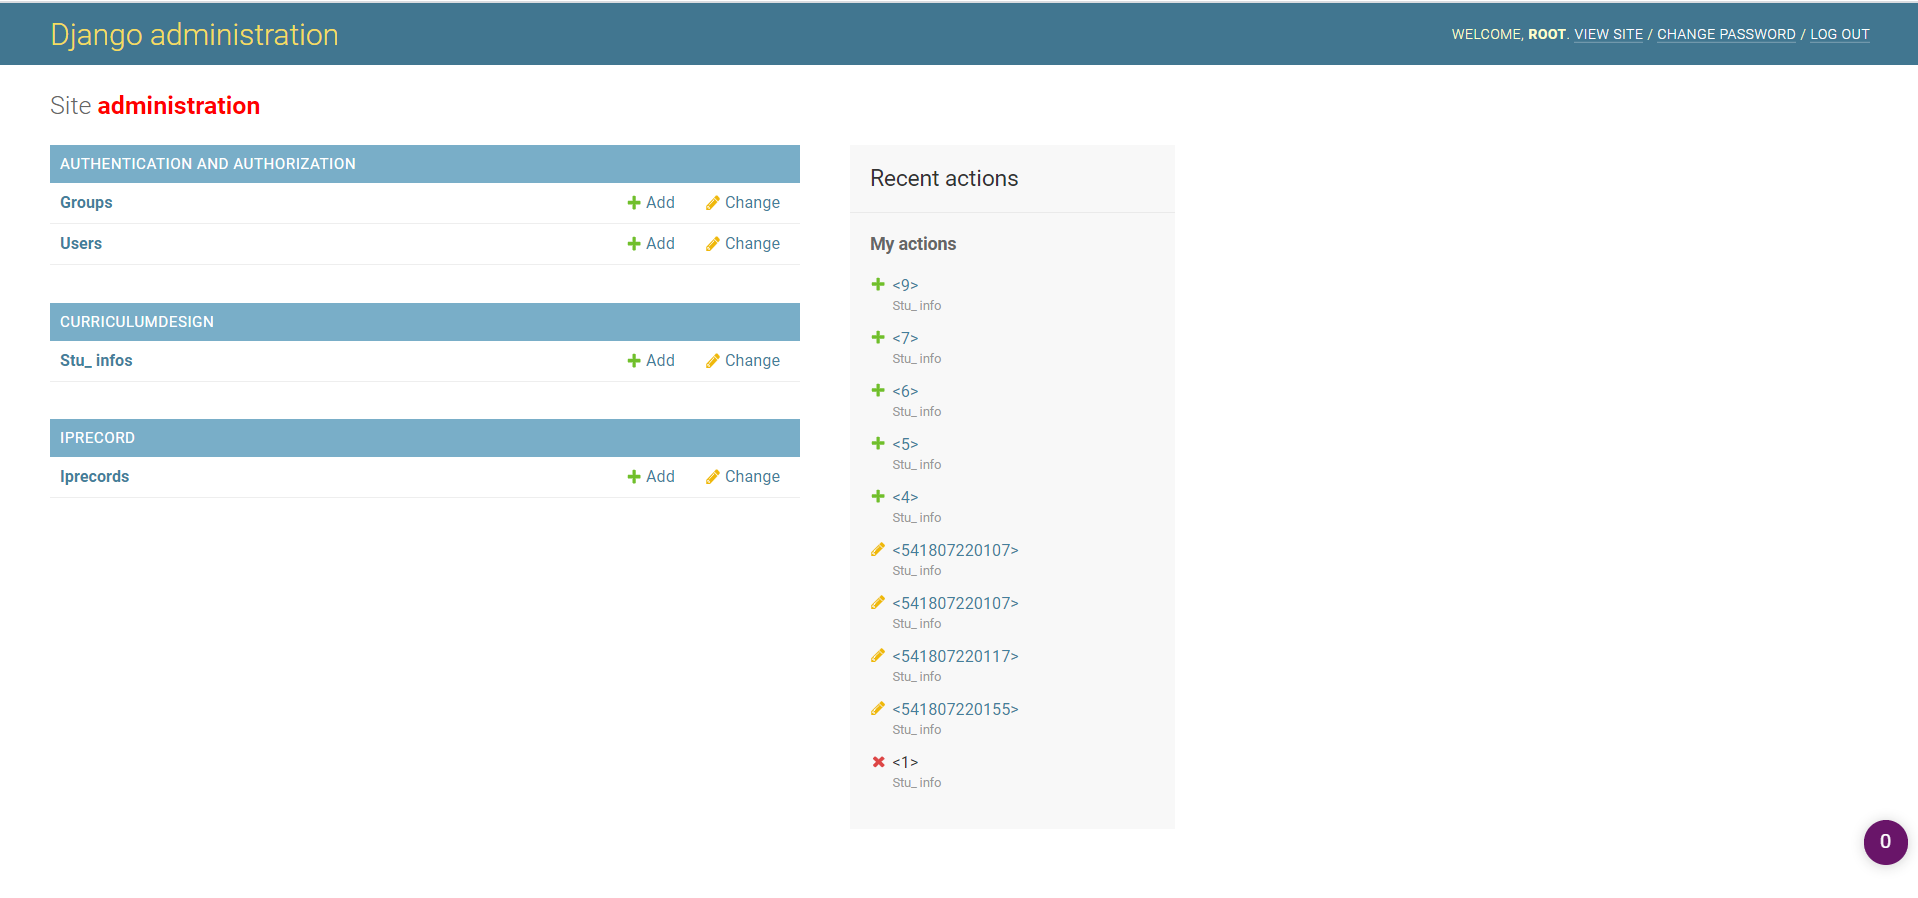
Task: Click the plus icon in Iprecords row
Action: pyautogui.click(x=634, y=477)
